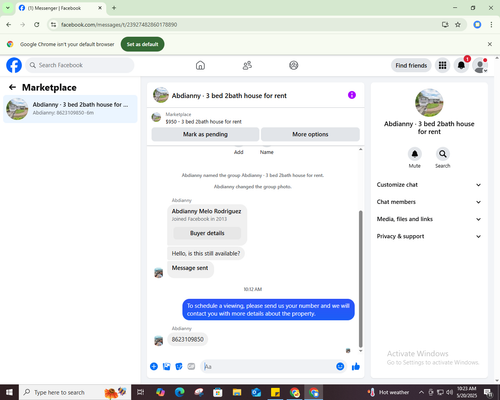
Task: Open the volume control in system tray
Action: coord(449,392)
